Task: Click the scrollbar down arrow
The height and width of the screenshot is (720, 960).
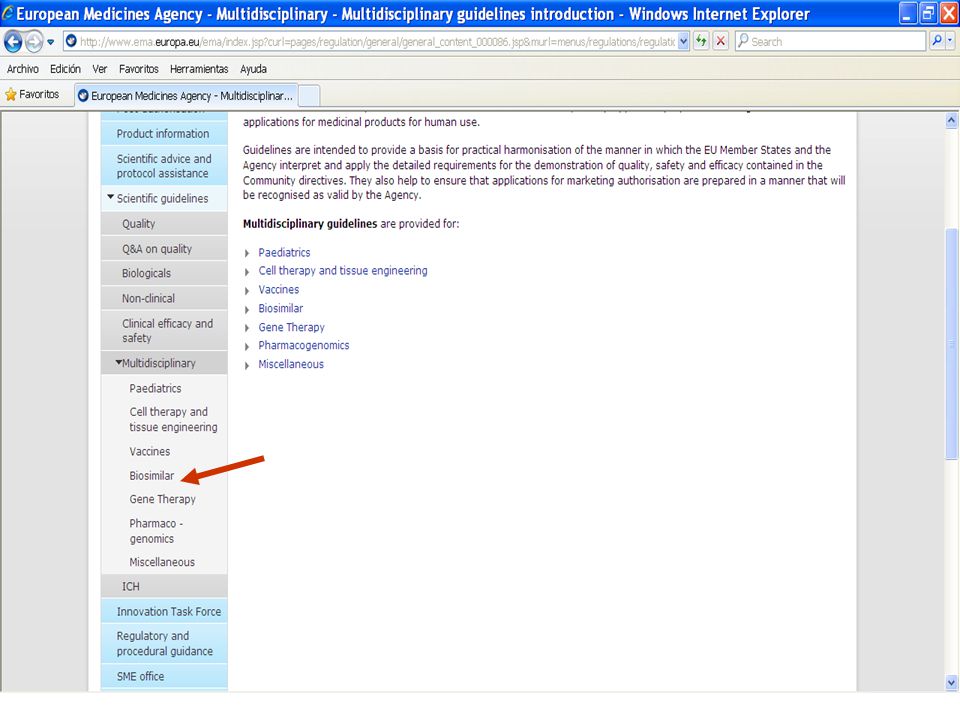Action: (951, 682)
